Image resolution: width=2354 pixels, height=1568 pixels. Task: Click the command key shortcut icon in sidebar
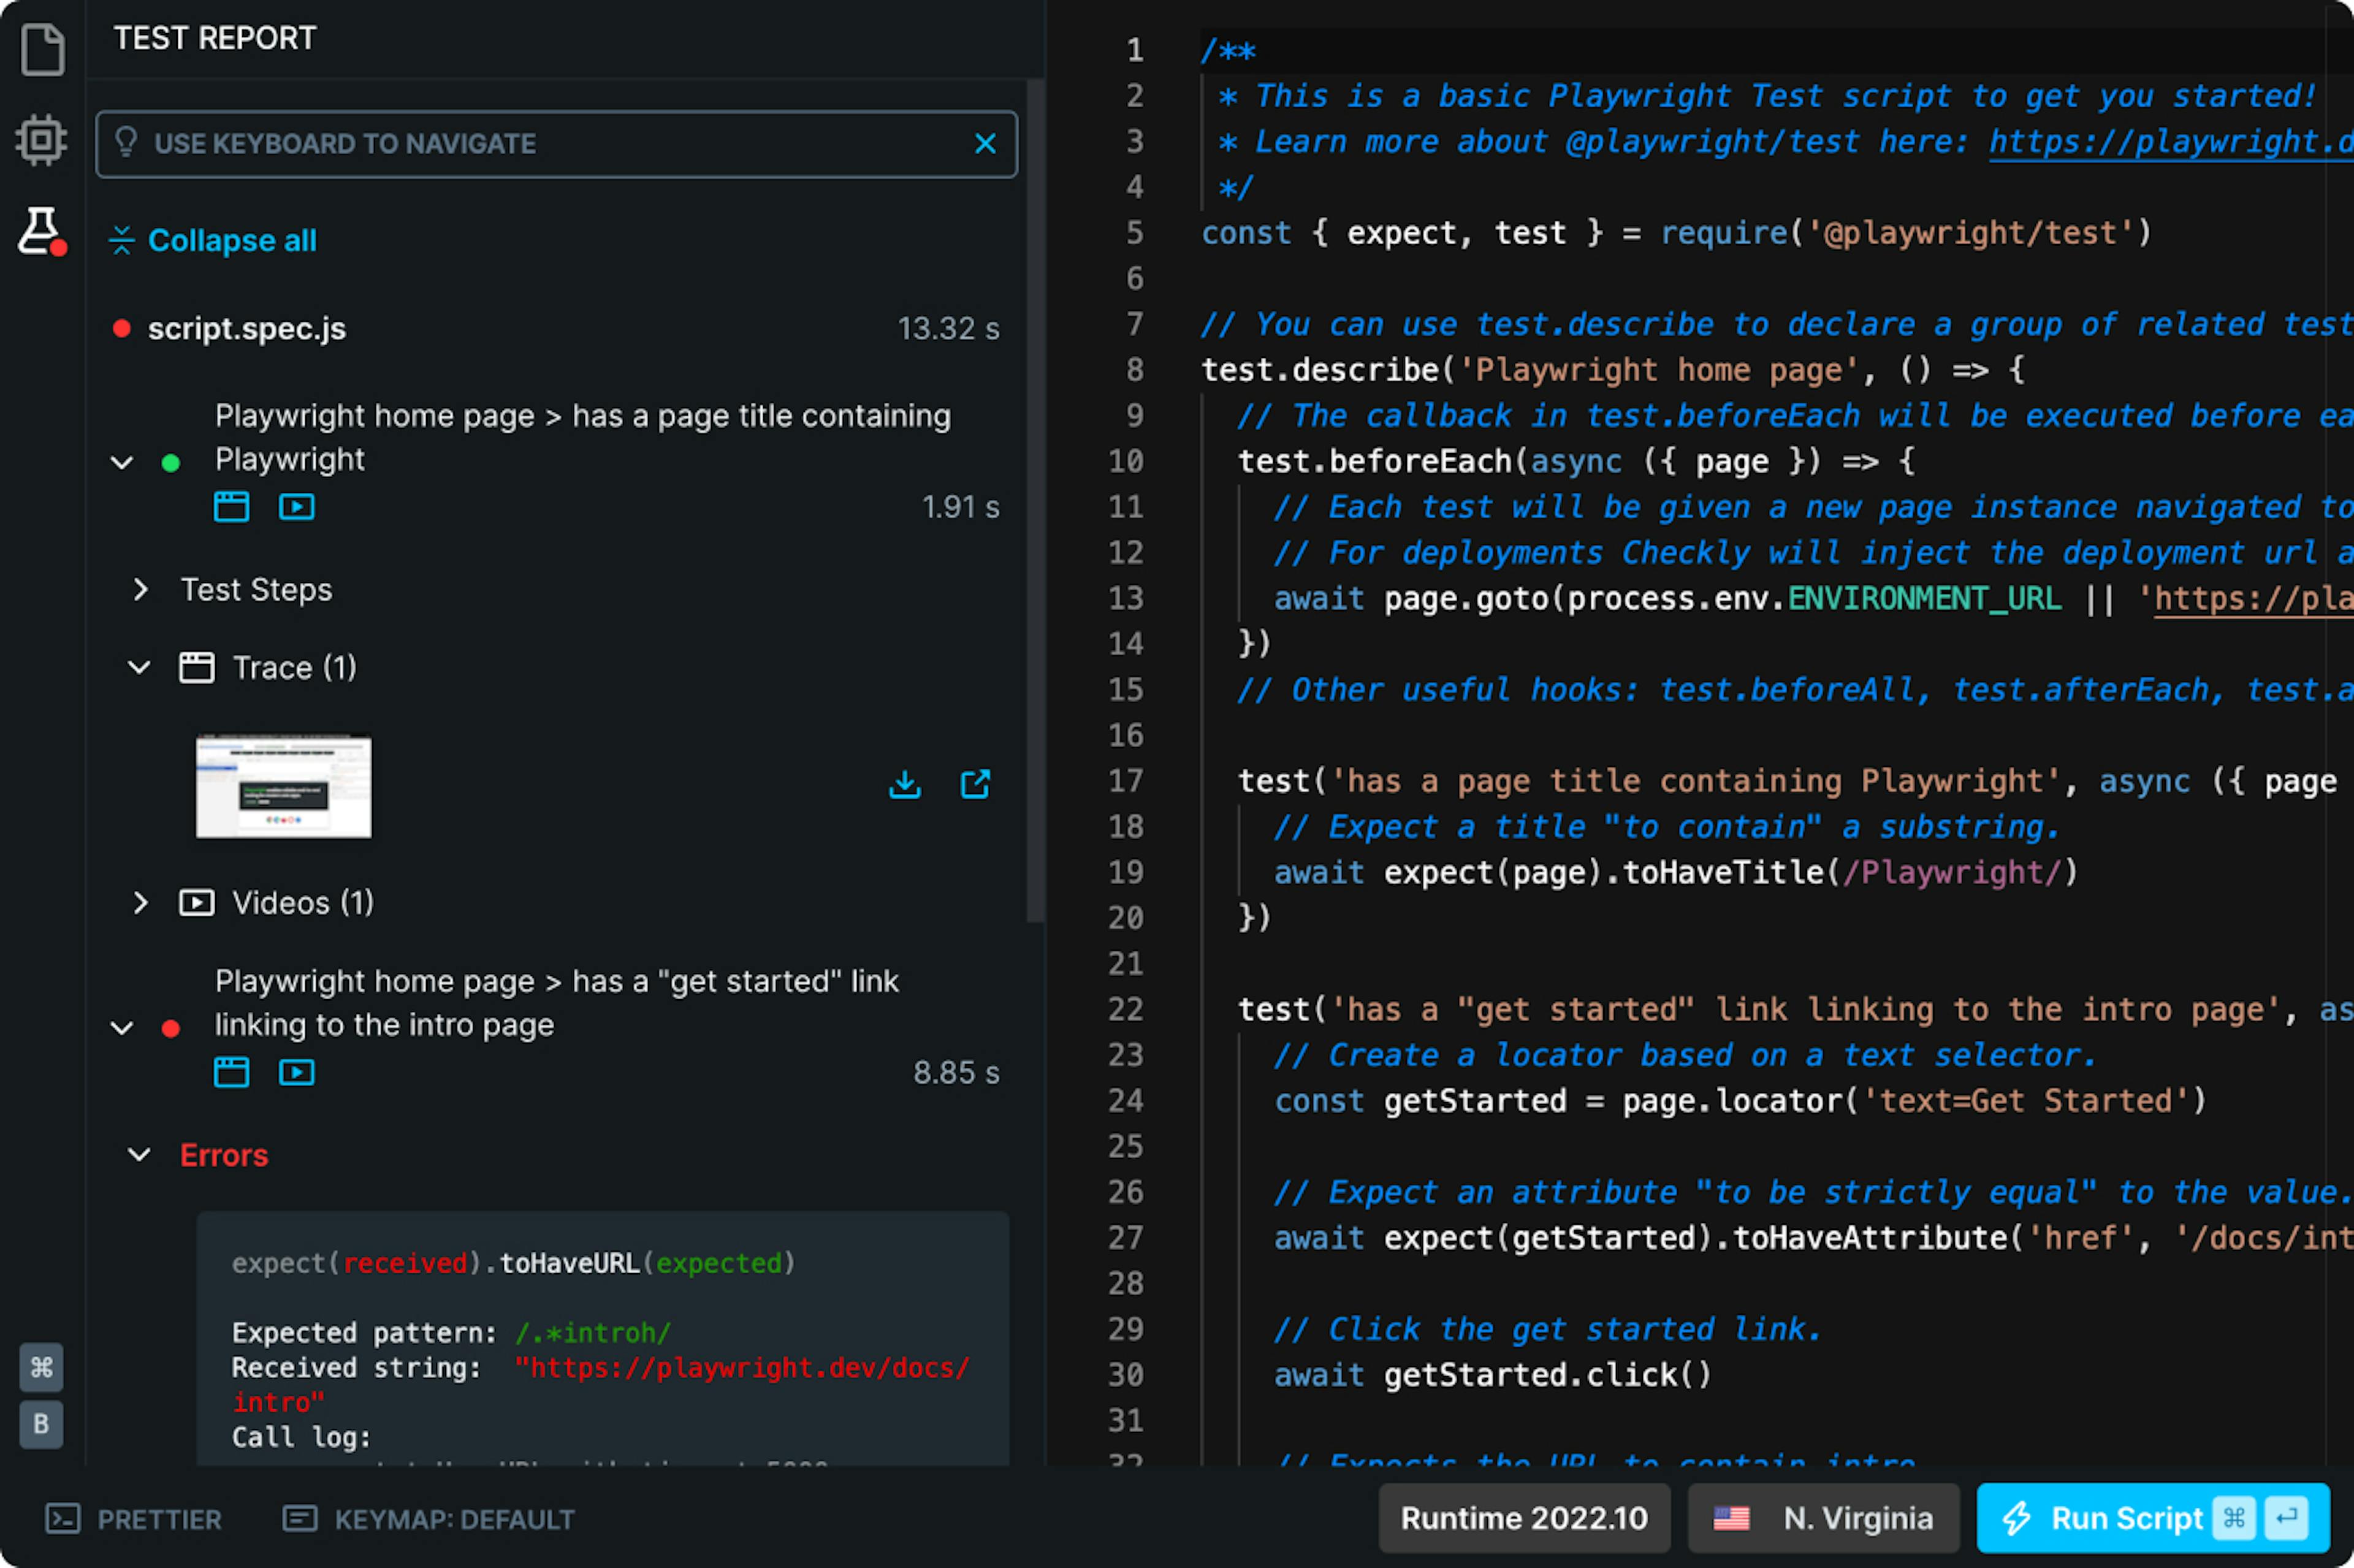click(41, 1367)
